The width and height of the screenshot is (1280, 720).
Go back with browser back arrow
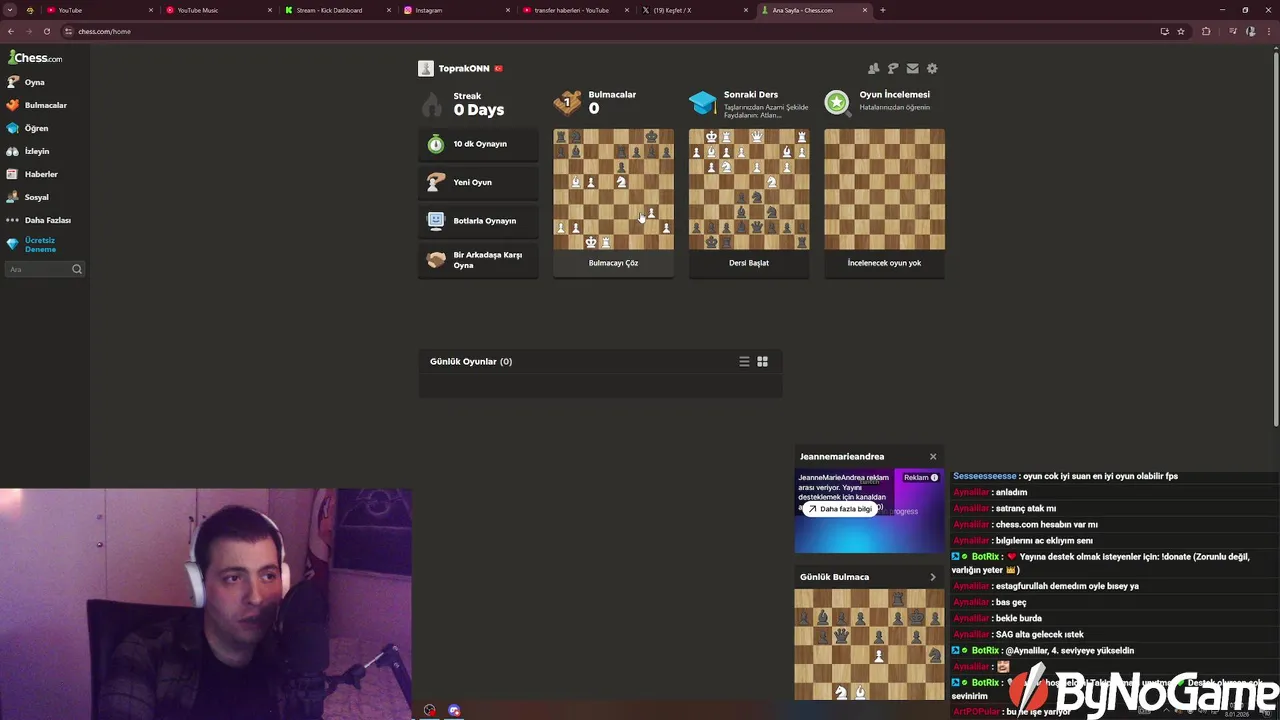click(x=11, y=31)
